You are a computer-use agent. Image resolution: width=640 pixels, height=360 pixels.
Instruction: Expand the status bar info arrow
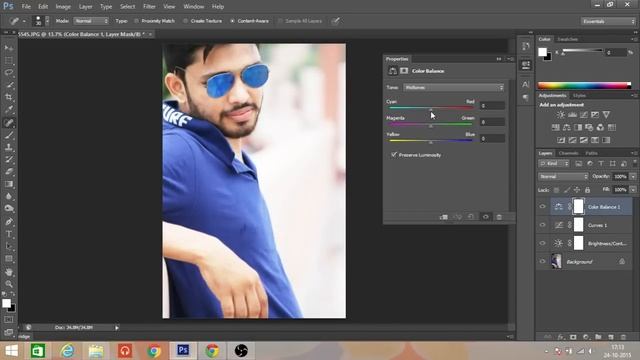pyautogui.click(x=117, y=327)
